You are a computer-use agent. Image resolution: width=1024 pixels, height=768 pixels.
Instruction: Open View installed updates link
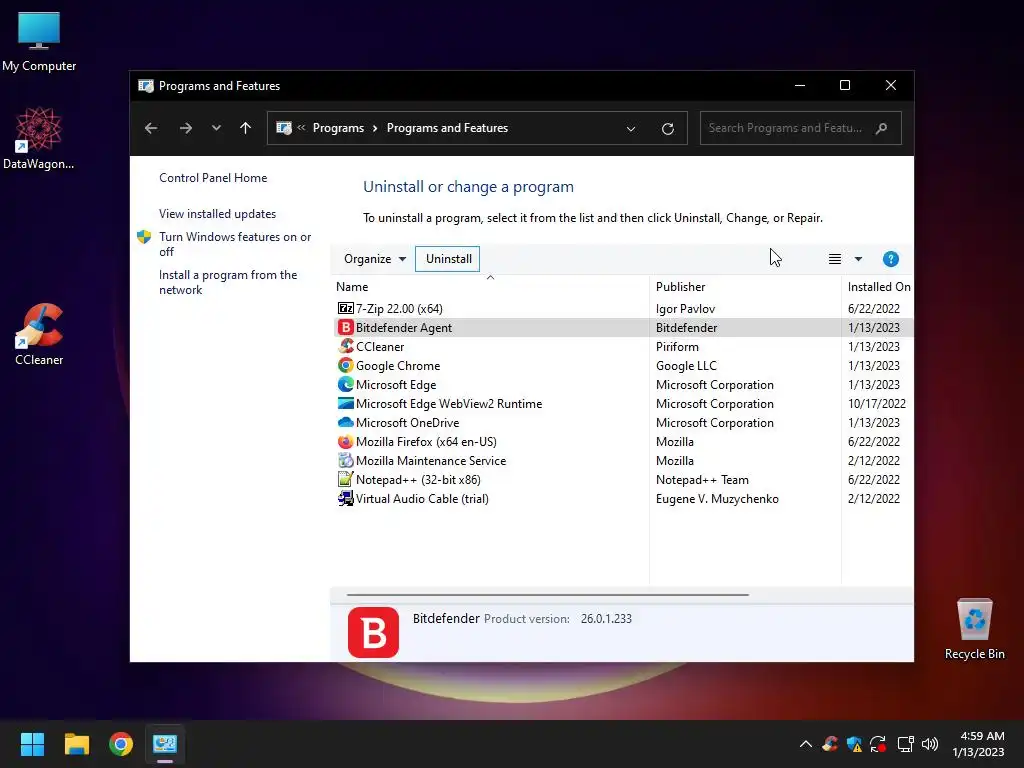coord(217,214)
